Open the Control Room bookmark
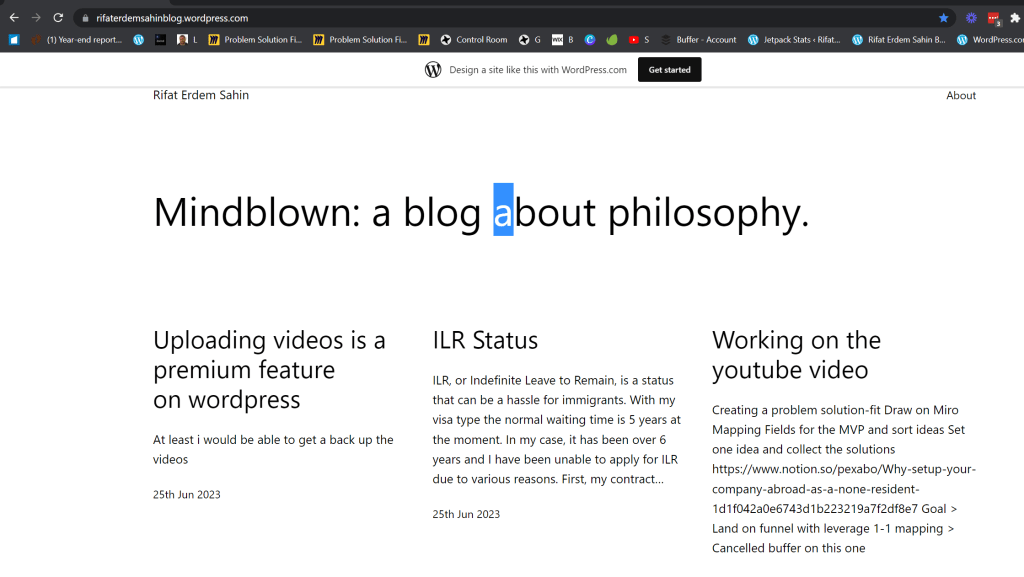1024x577 pixels. click(x=474, y=40)
